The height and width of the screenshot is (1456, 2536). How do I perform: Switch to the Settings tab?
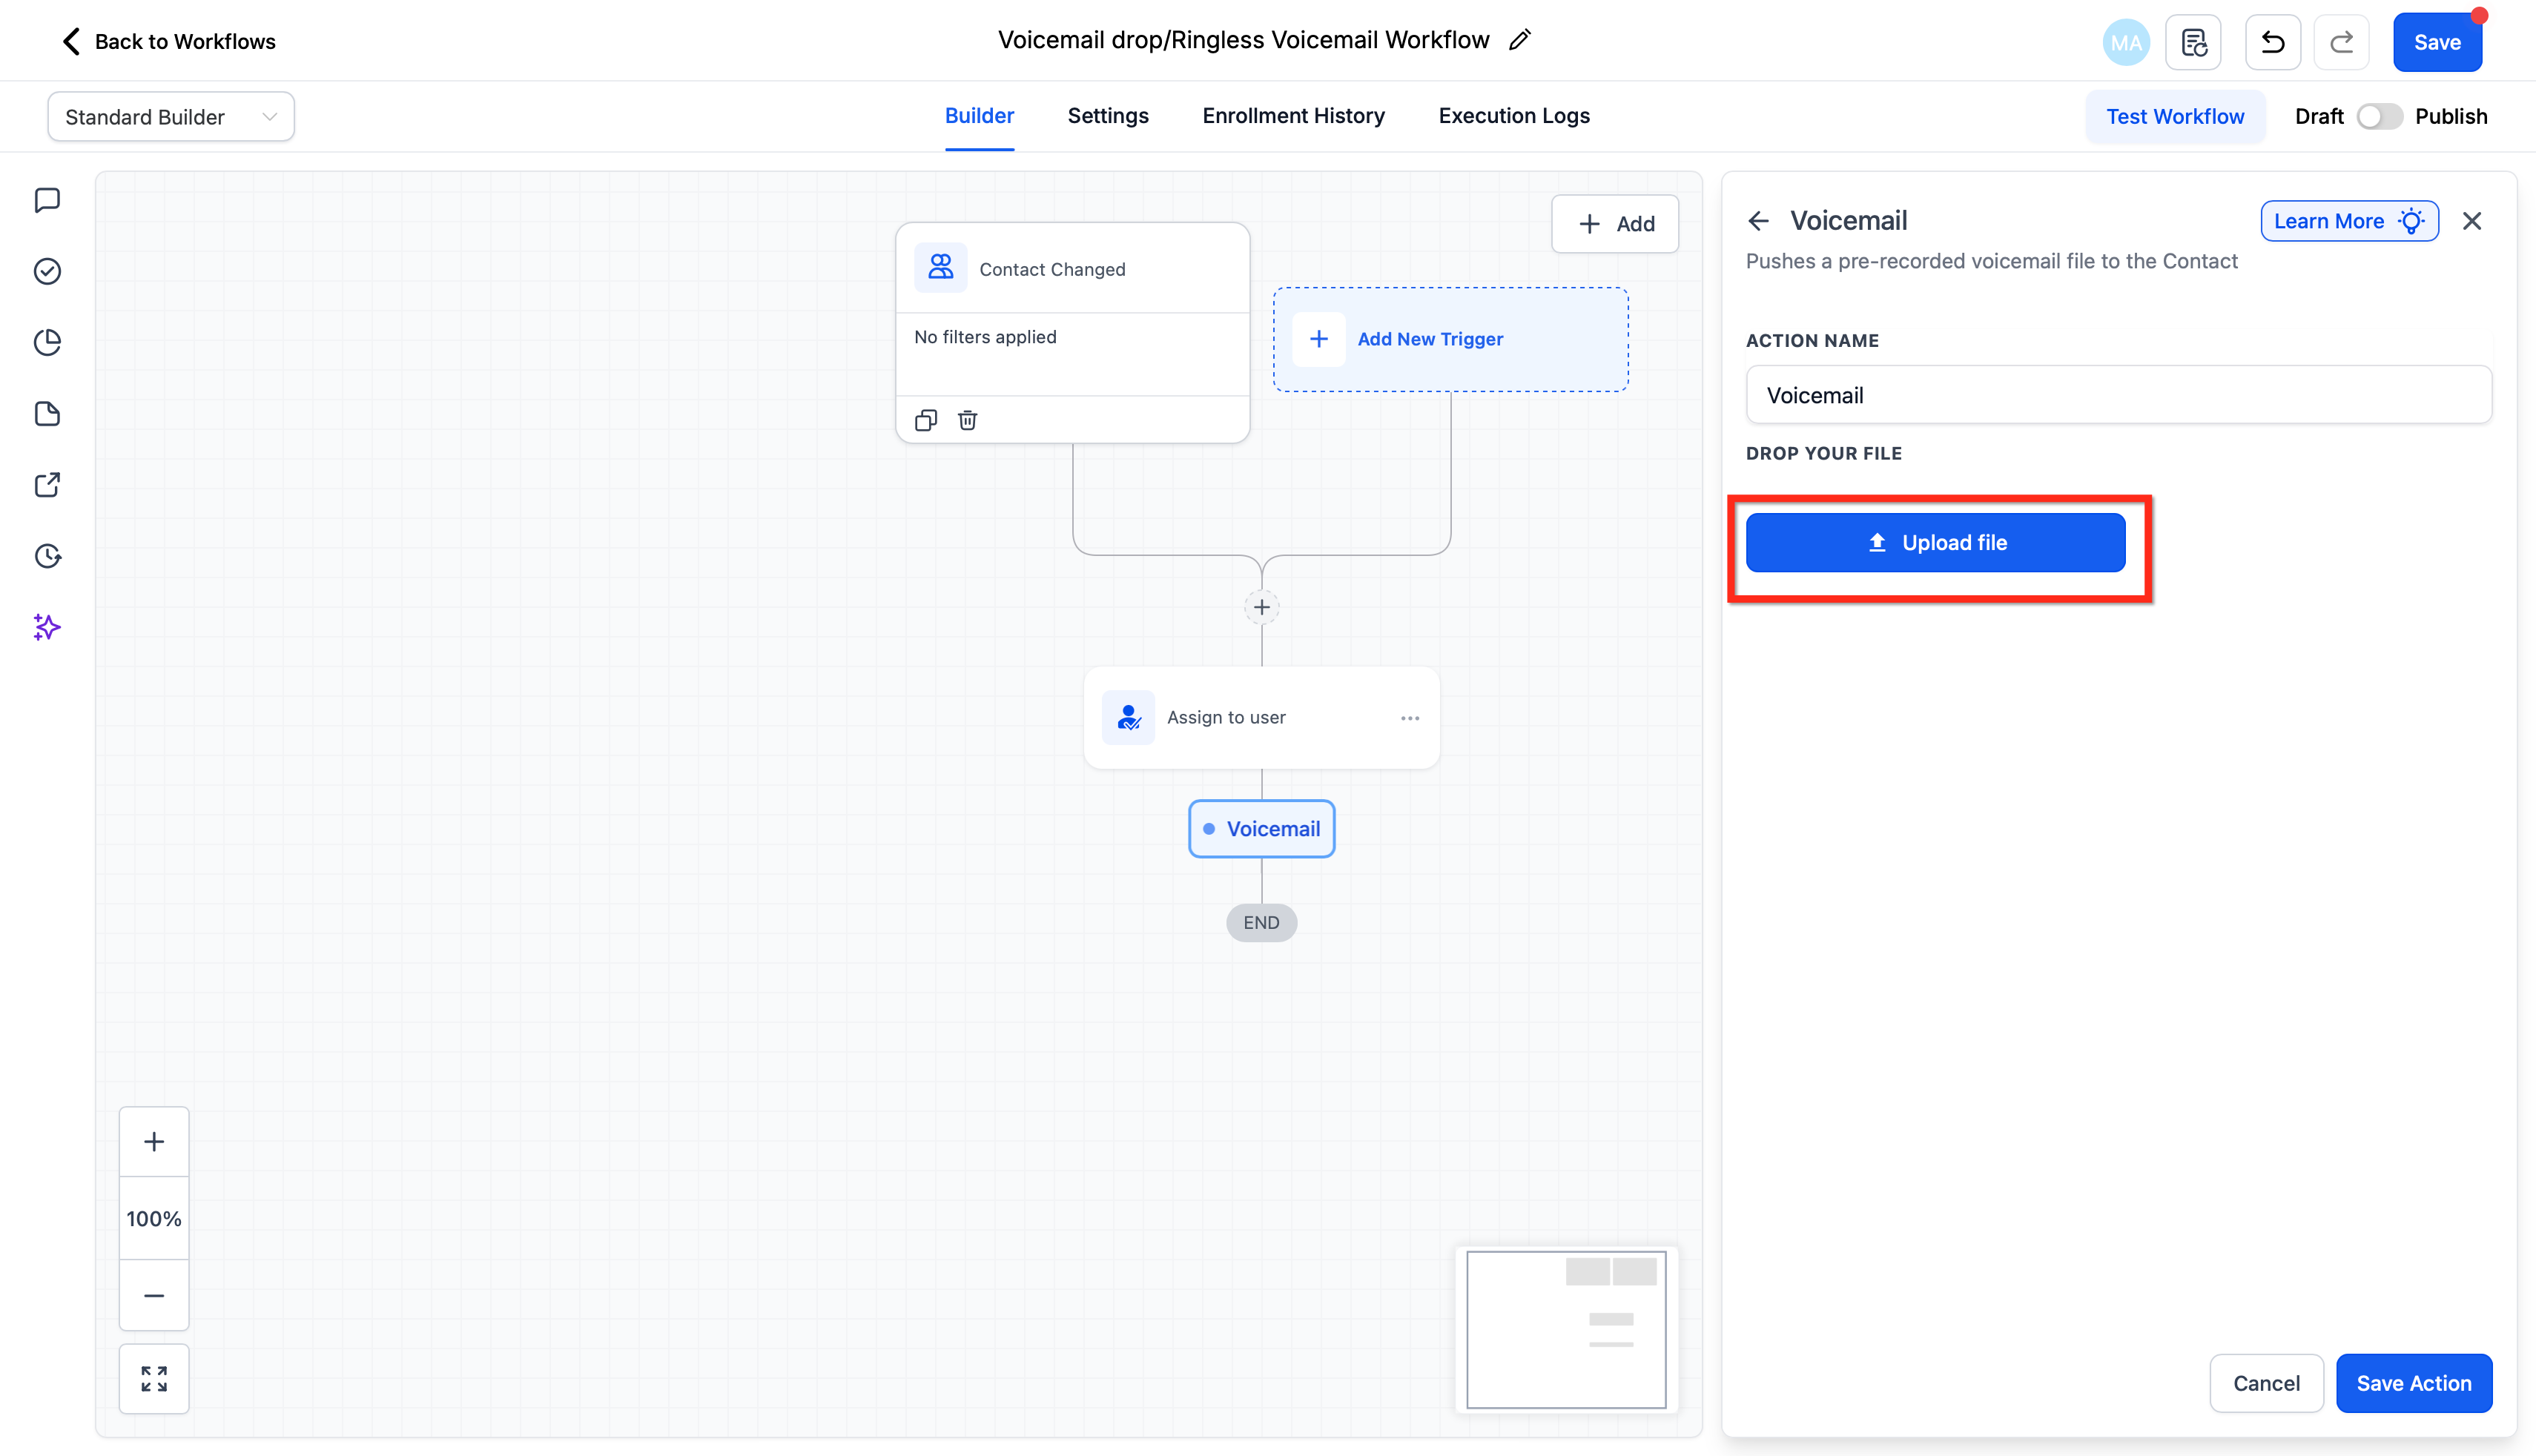coord(1108,116)
